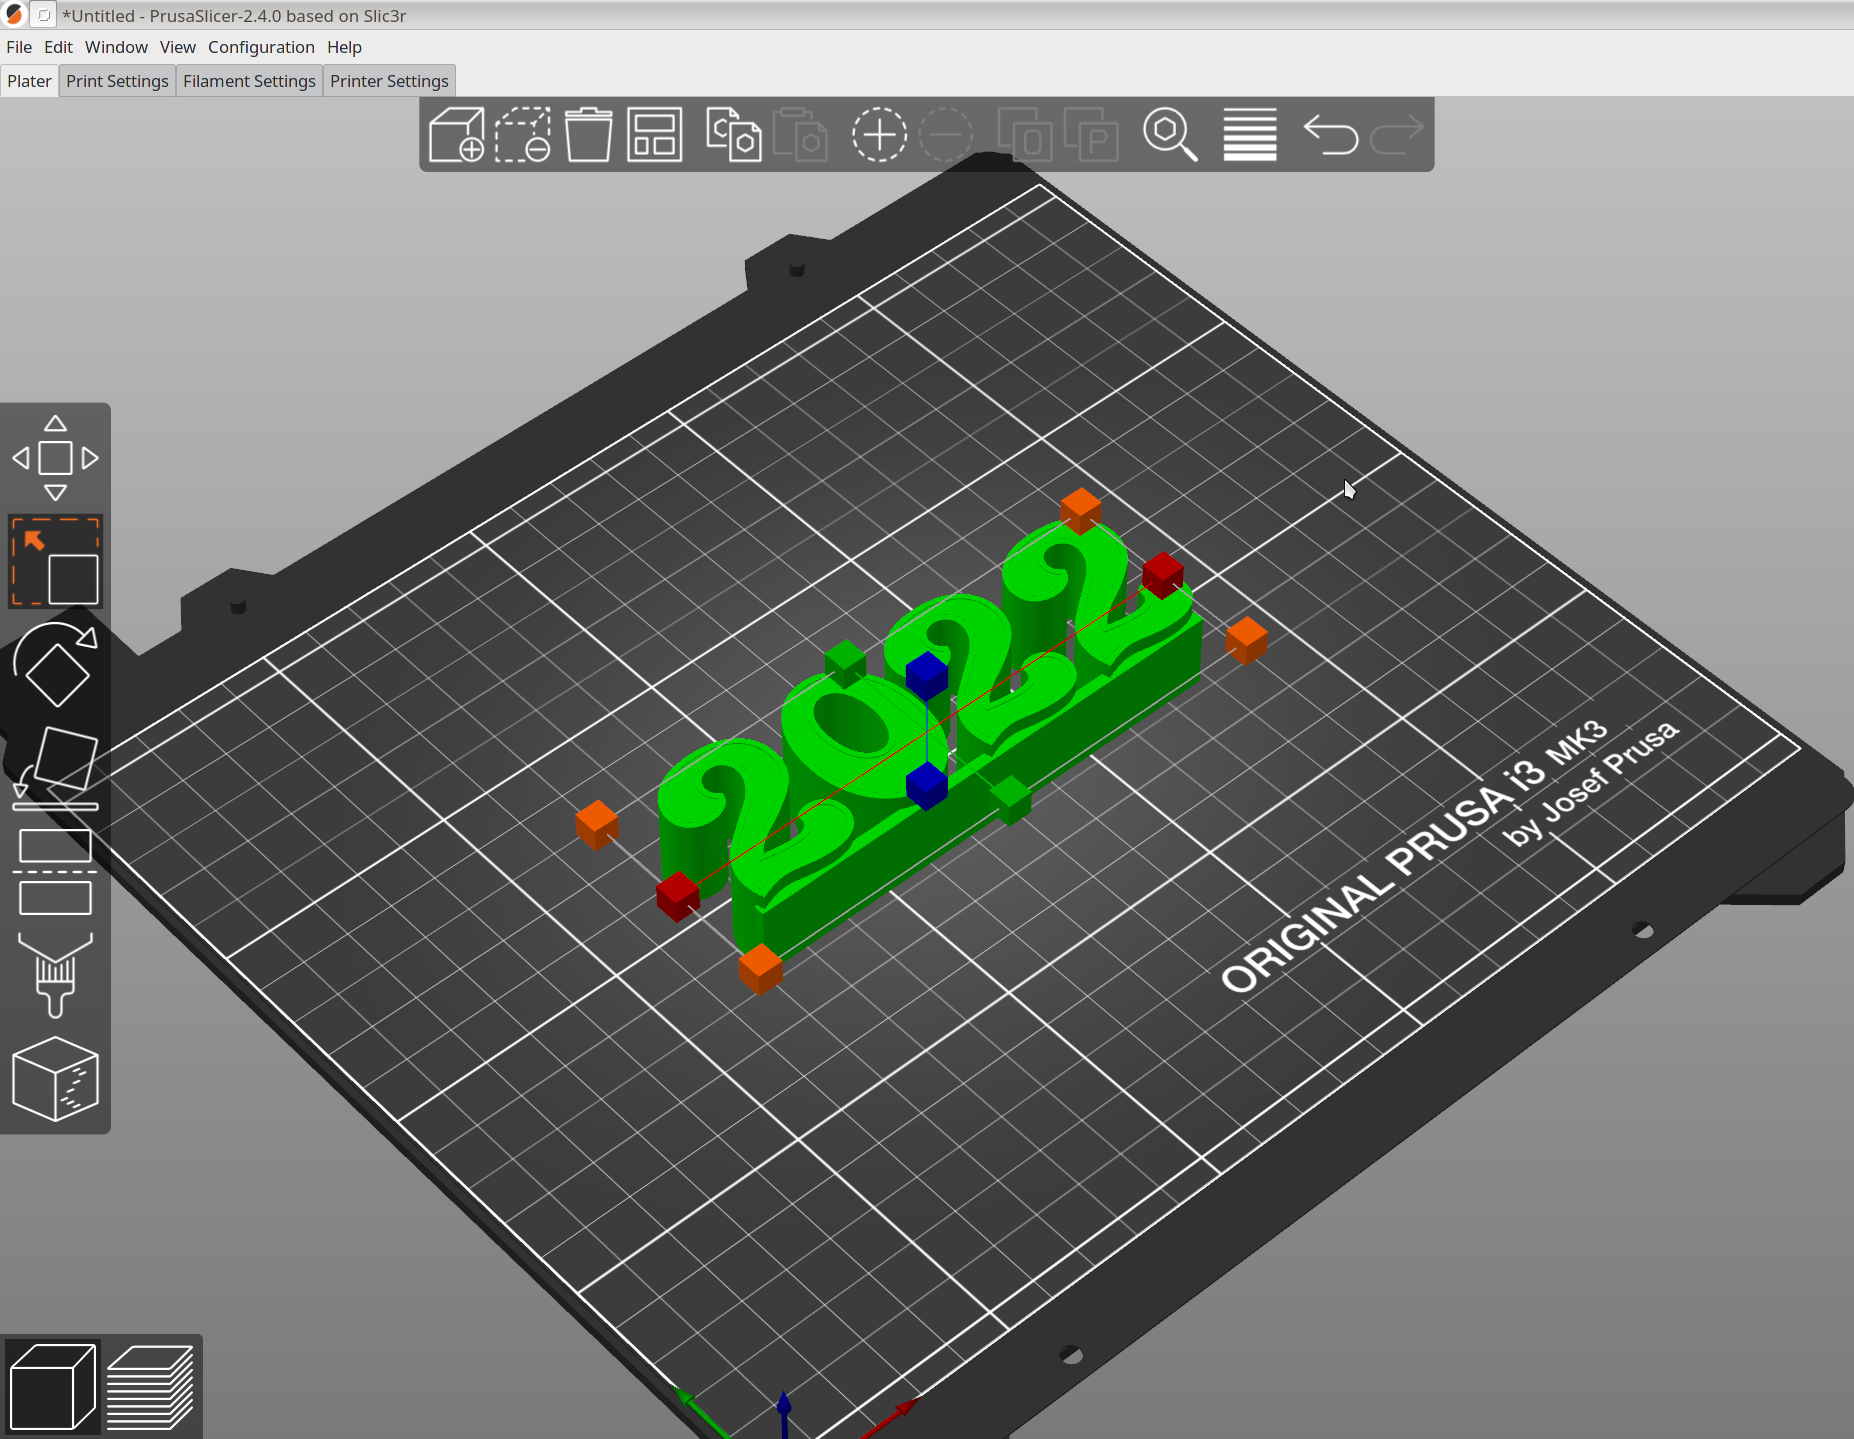Switch to sliced layers preview view
Screen dimensions: 1854x1439
[150, 1387]
